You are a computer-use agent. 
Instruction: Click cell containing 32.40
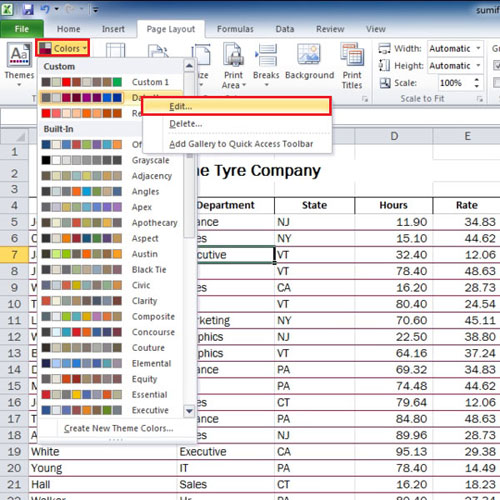coord(394,255)
